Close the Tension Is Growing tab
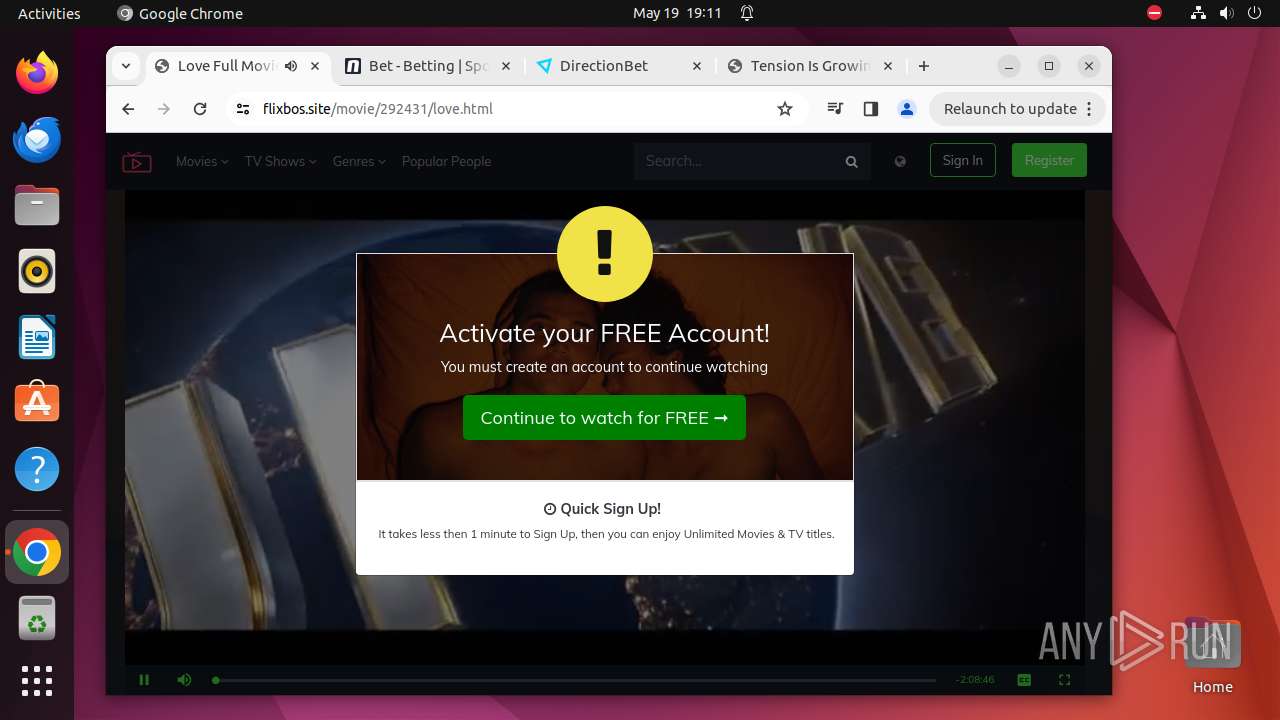This screenshot has height=720, width=1280. pyautogui.click(x=888, y=66)
